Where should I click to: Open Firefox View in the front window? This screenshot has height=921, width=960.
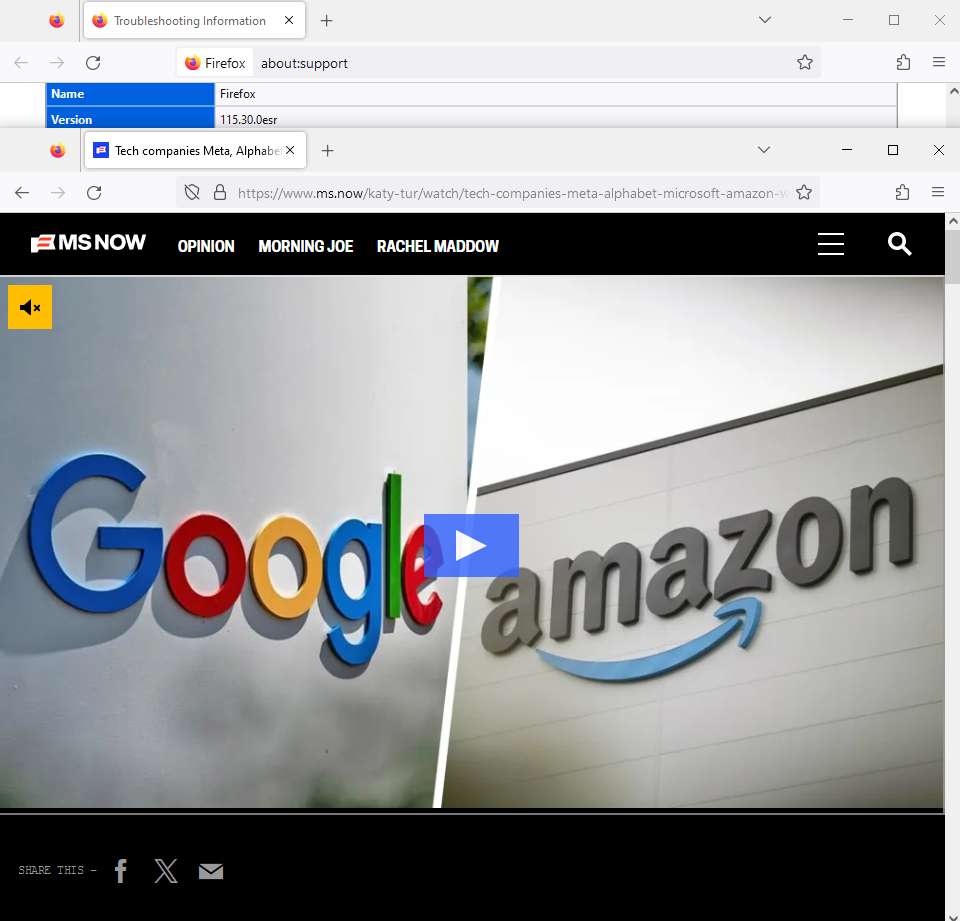58,151
